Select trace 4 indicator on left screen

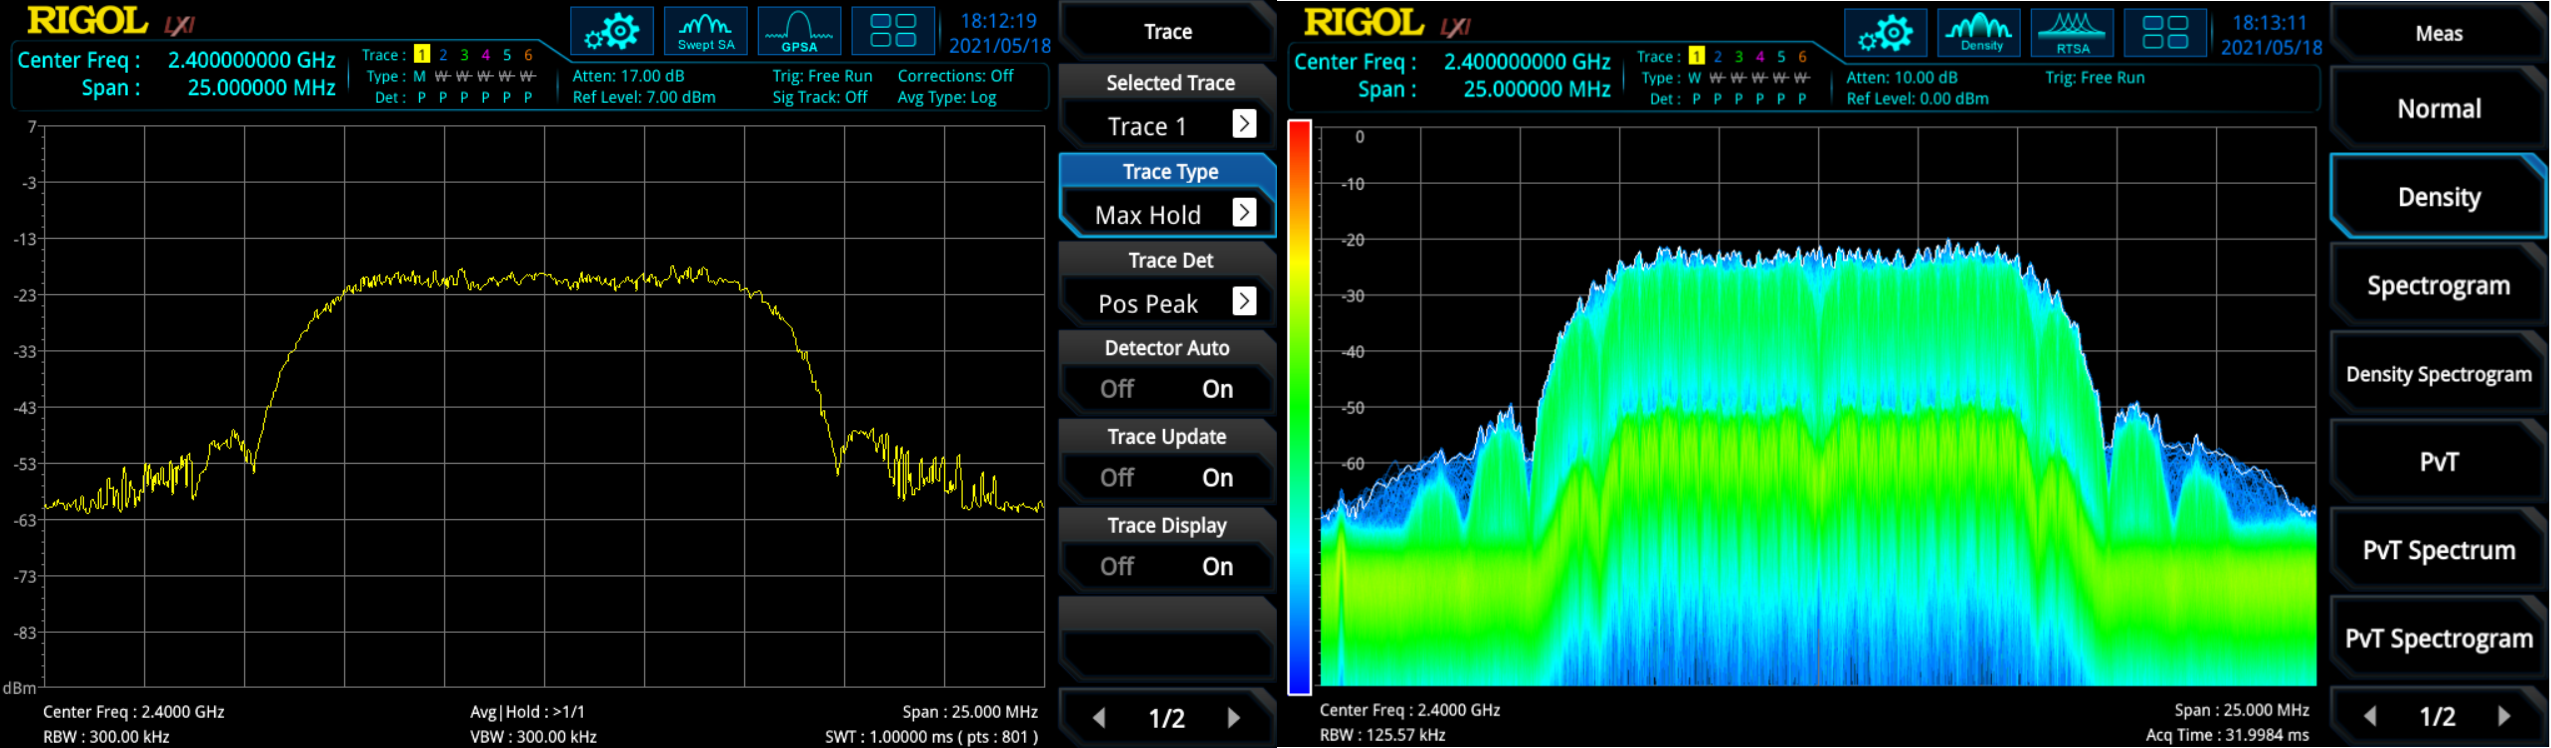(485, 55)
